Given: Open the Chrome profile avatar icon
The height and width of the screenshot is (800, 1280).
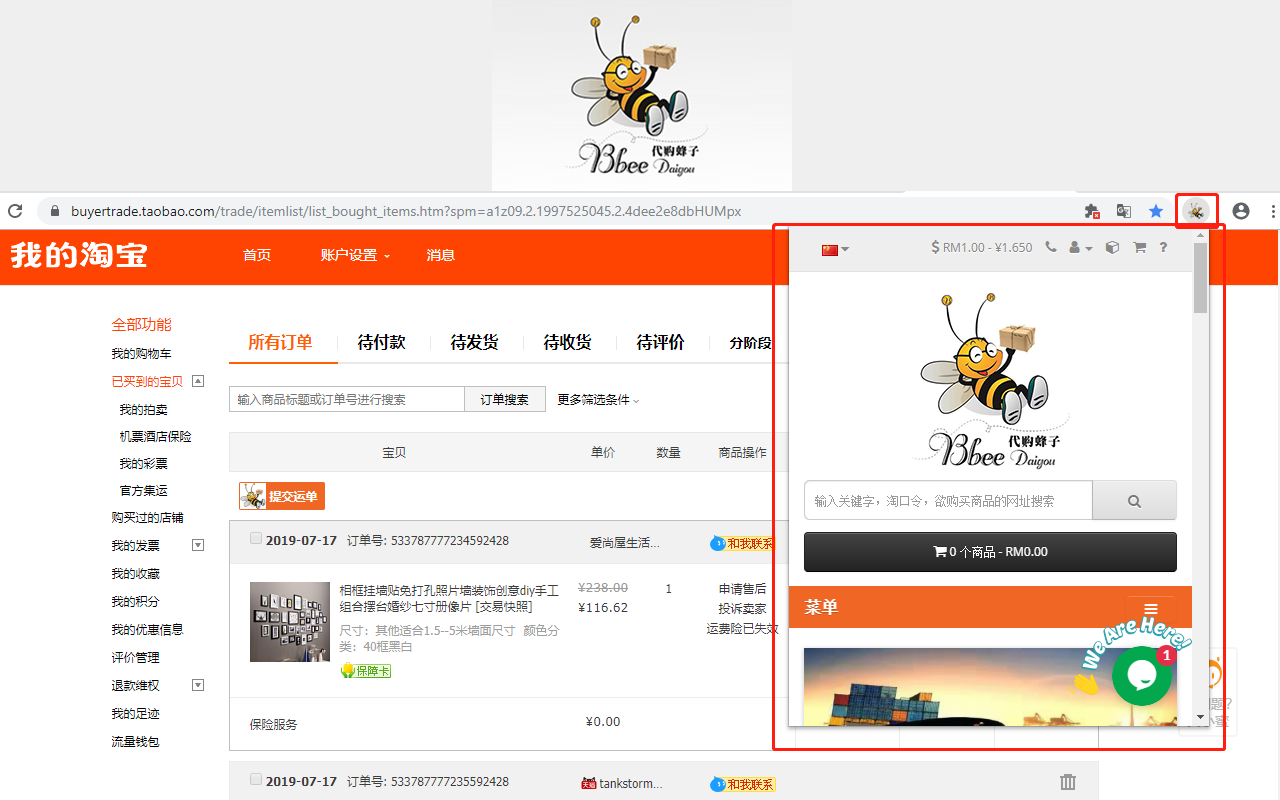Looking at the screenshot, I should pos(1241,211).
